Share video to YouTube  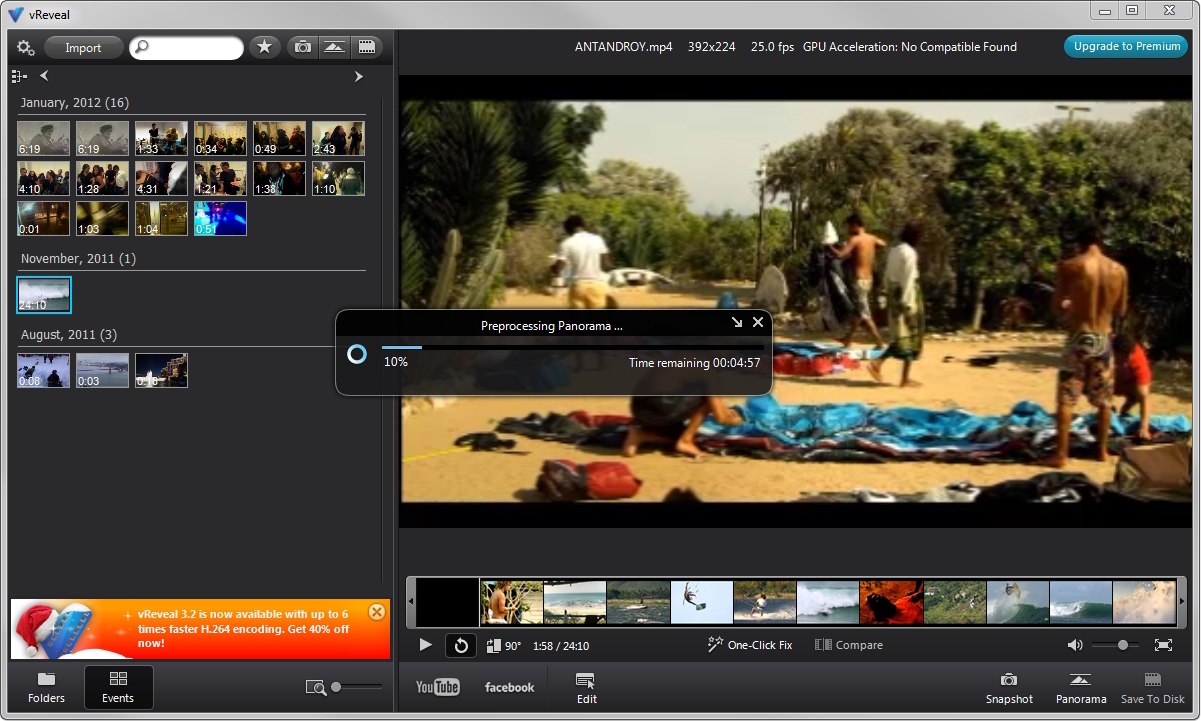[438, 687]
